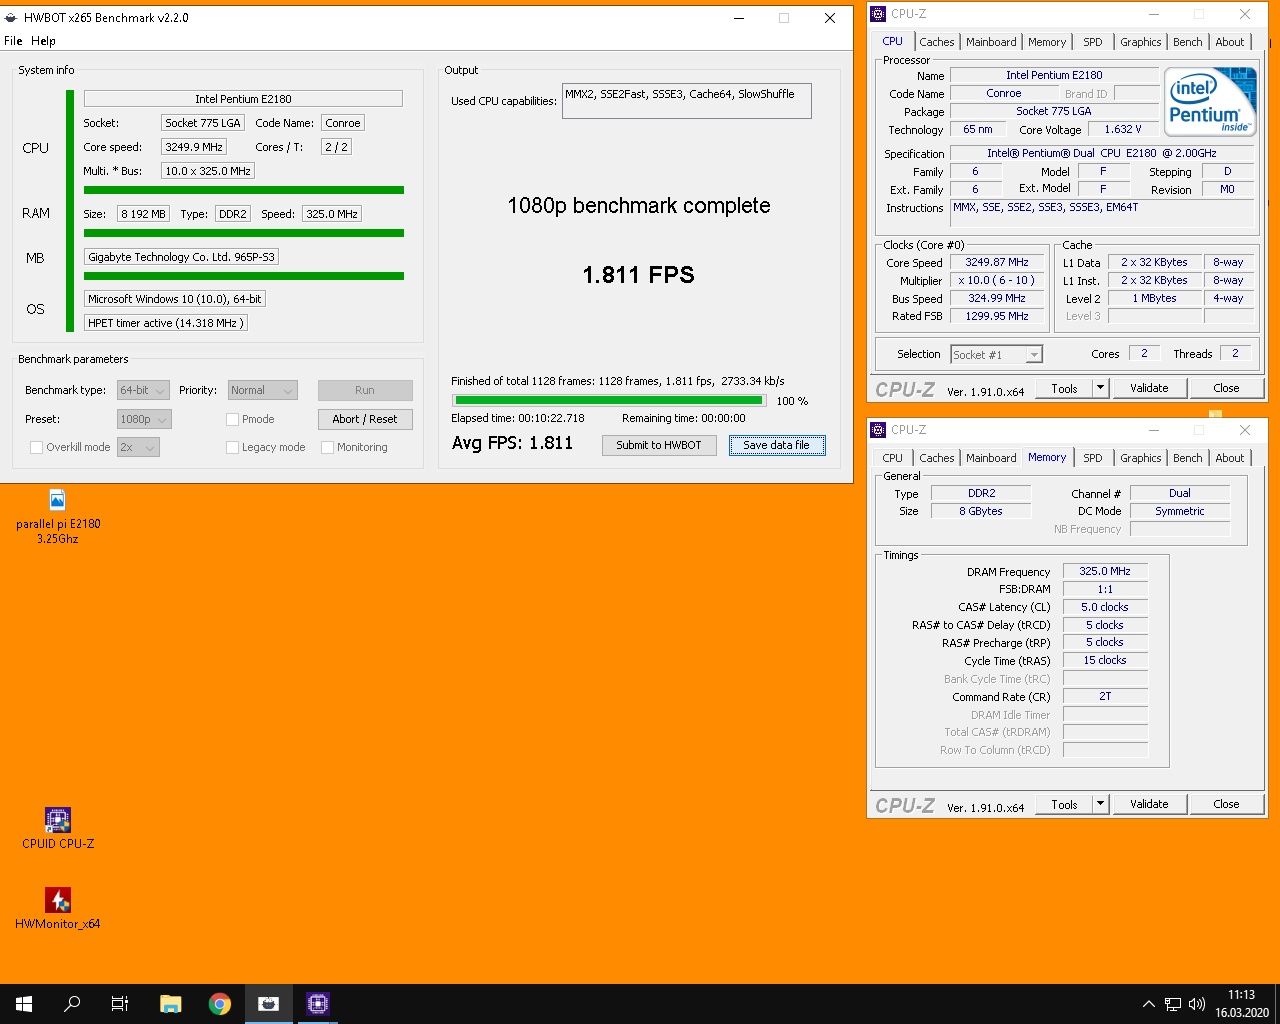The image size is (1280, 1024).
Task: Switch to Caches tab in top CPU-Z
Action: 936,42
